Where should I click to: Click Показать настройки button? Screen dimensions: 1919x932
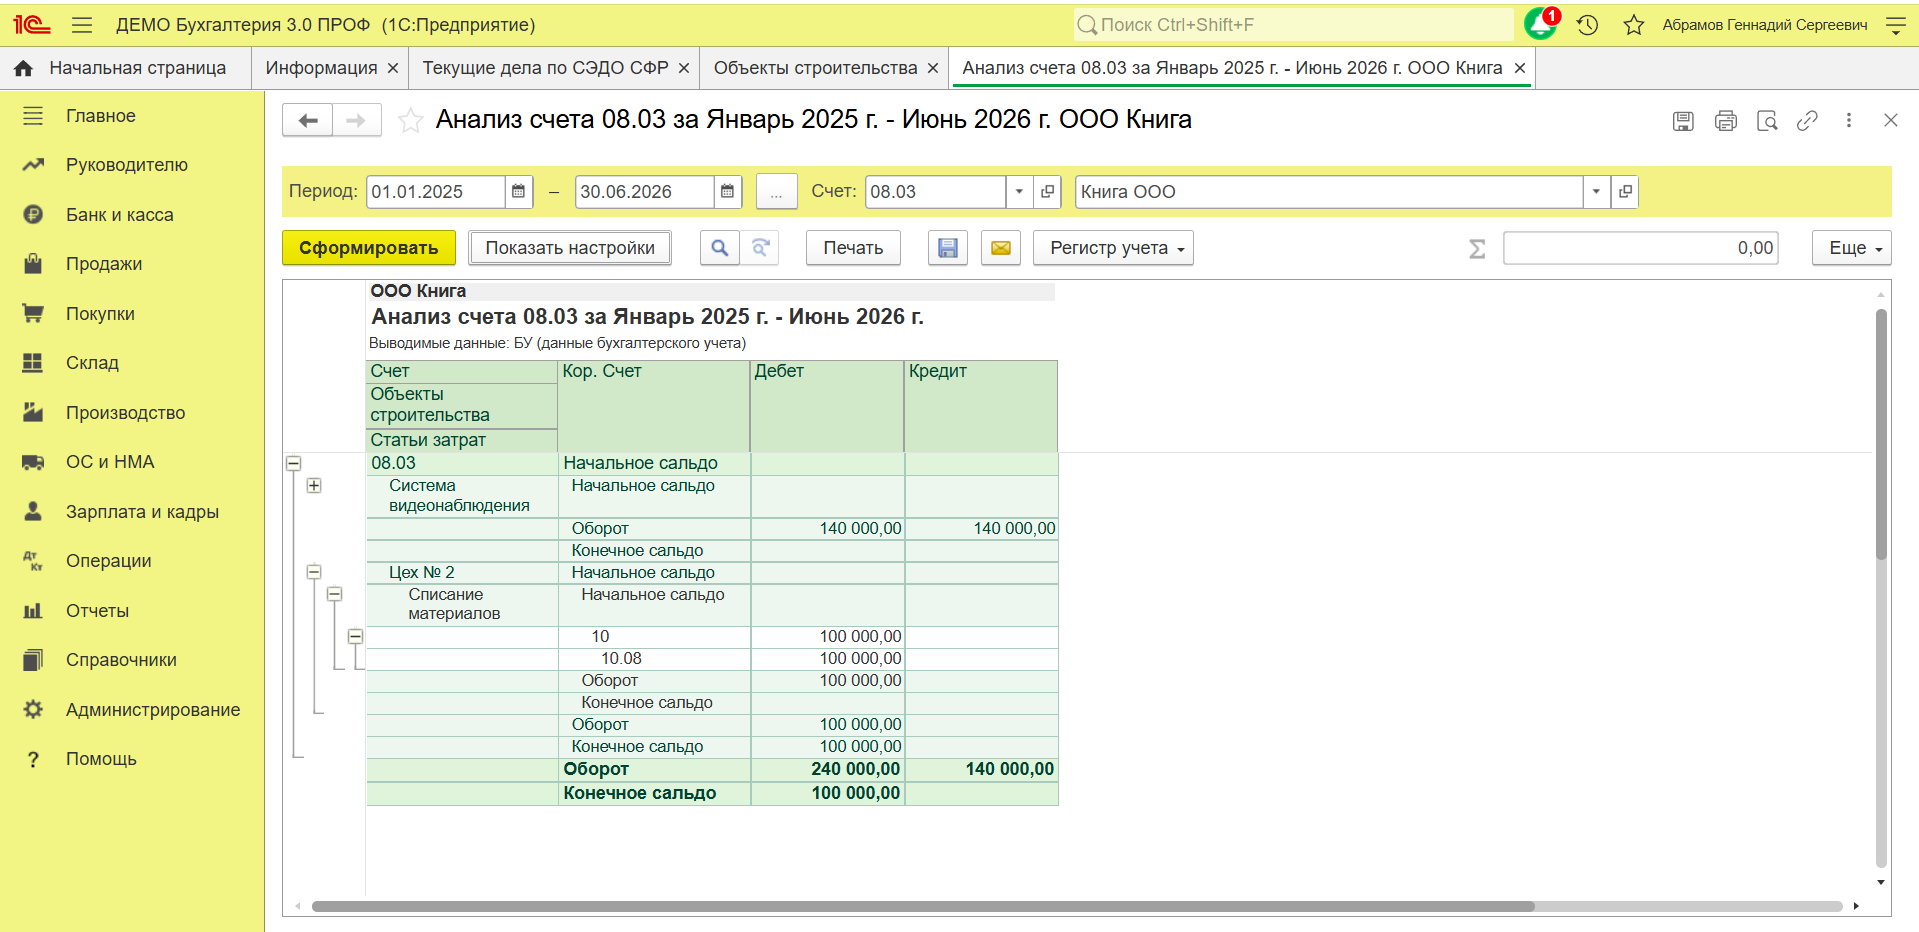(570, 248)
